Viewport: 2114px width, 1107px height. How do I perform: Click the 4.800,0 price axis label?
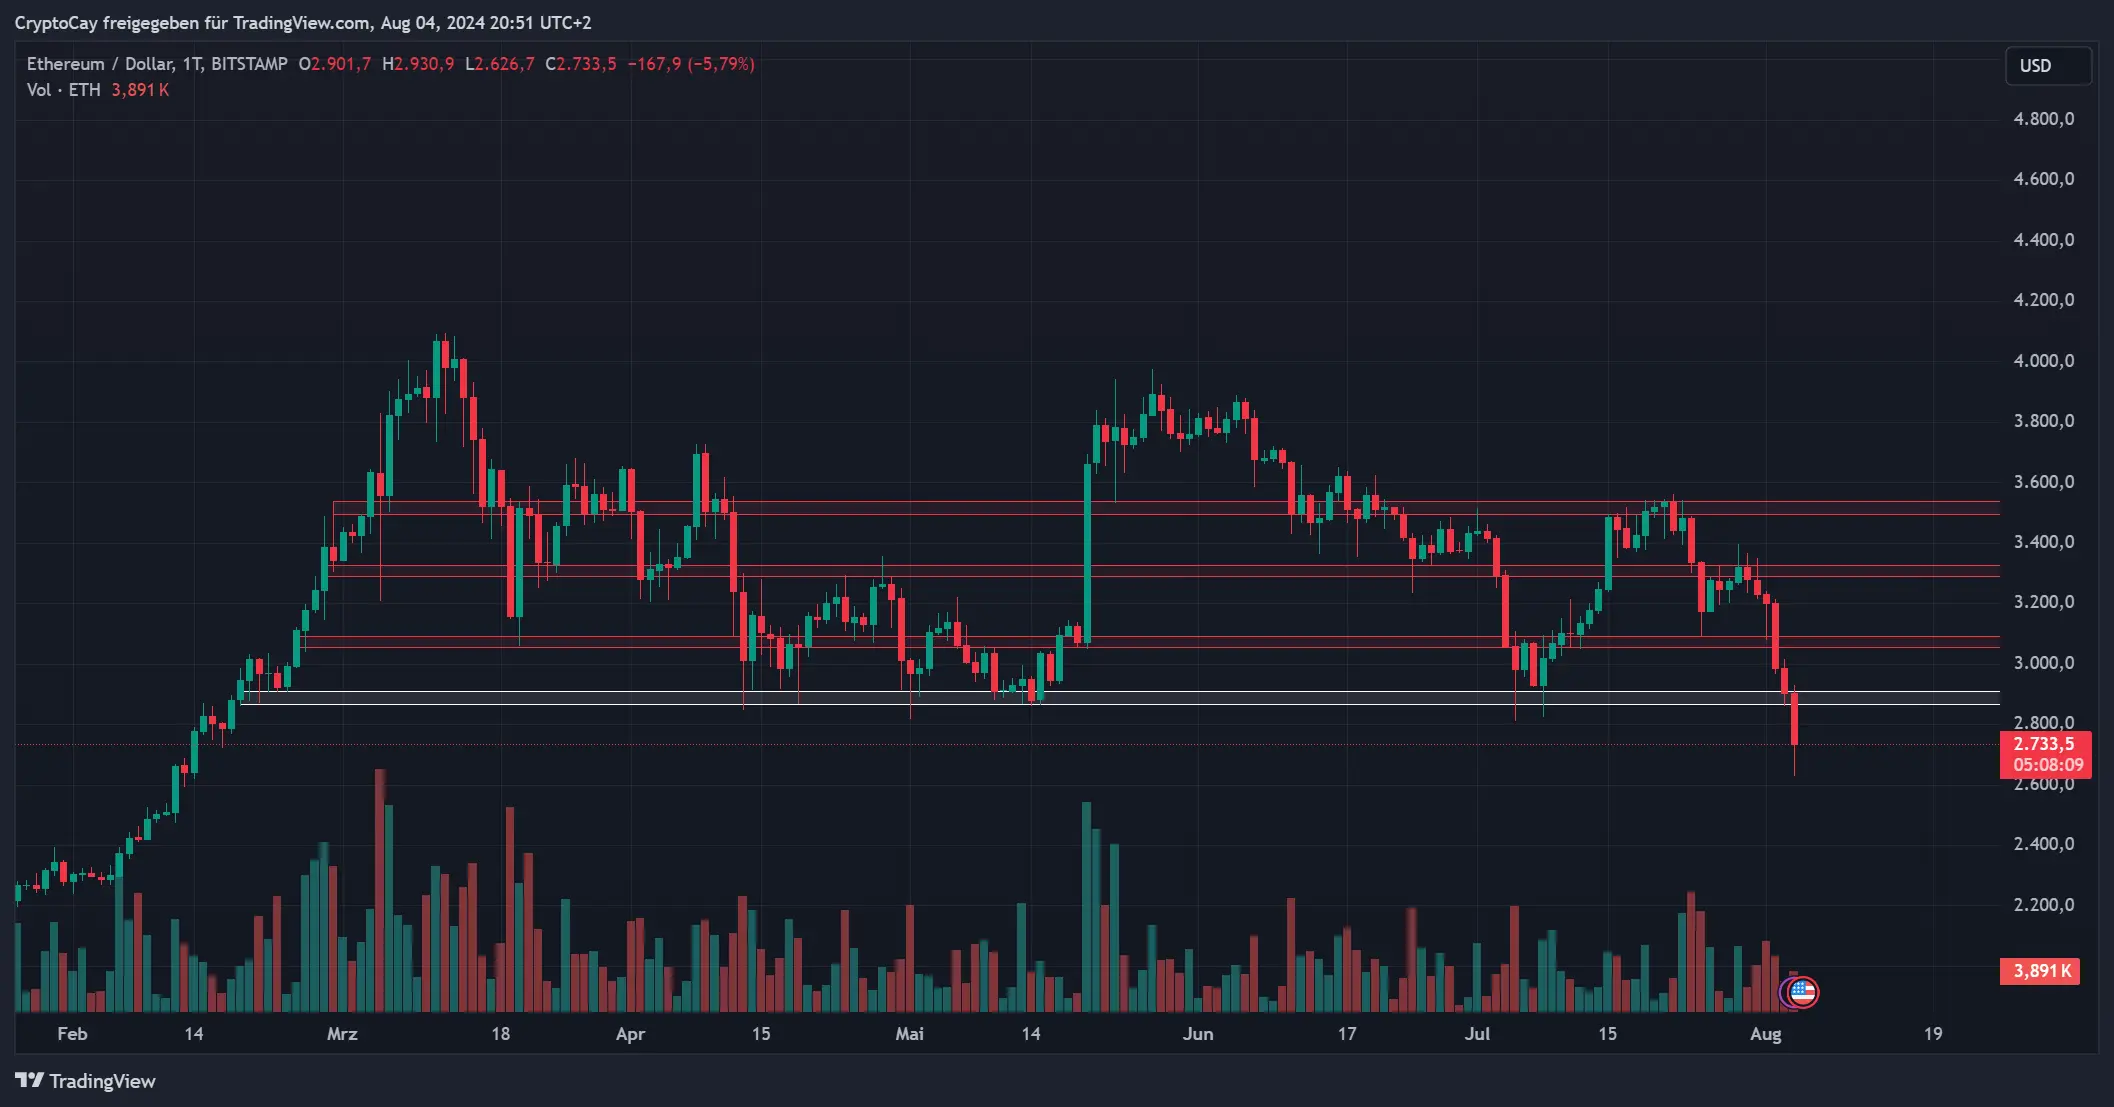tap(2043, 119)
